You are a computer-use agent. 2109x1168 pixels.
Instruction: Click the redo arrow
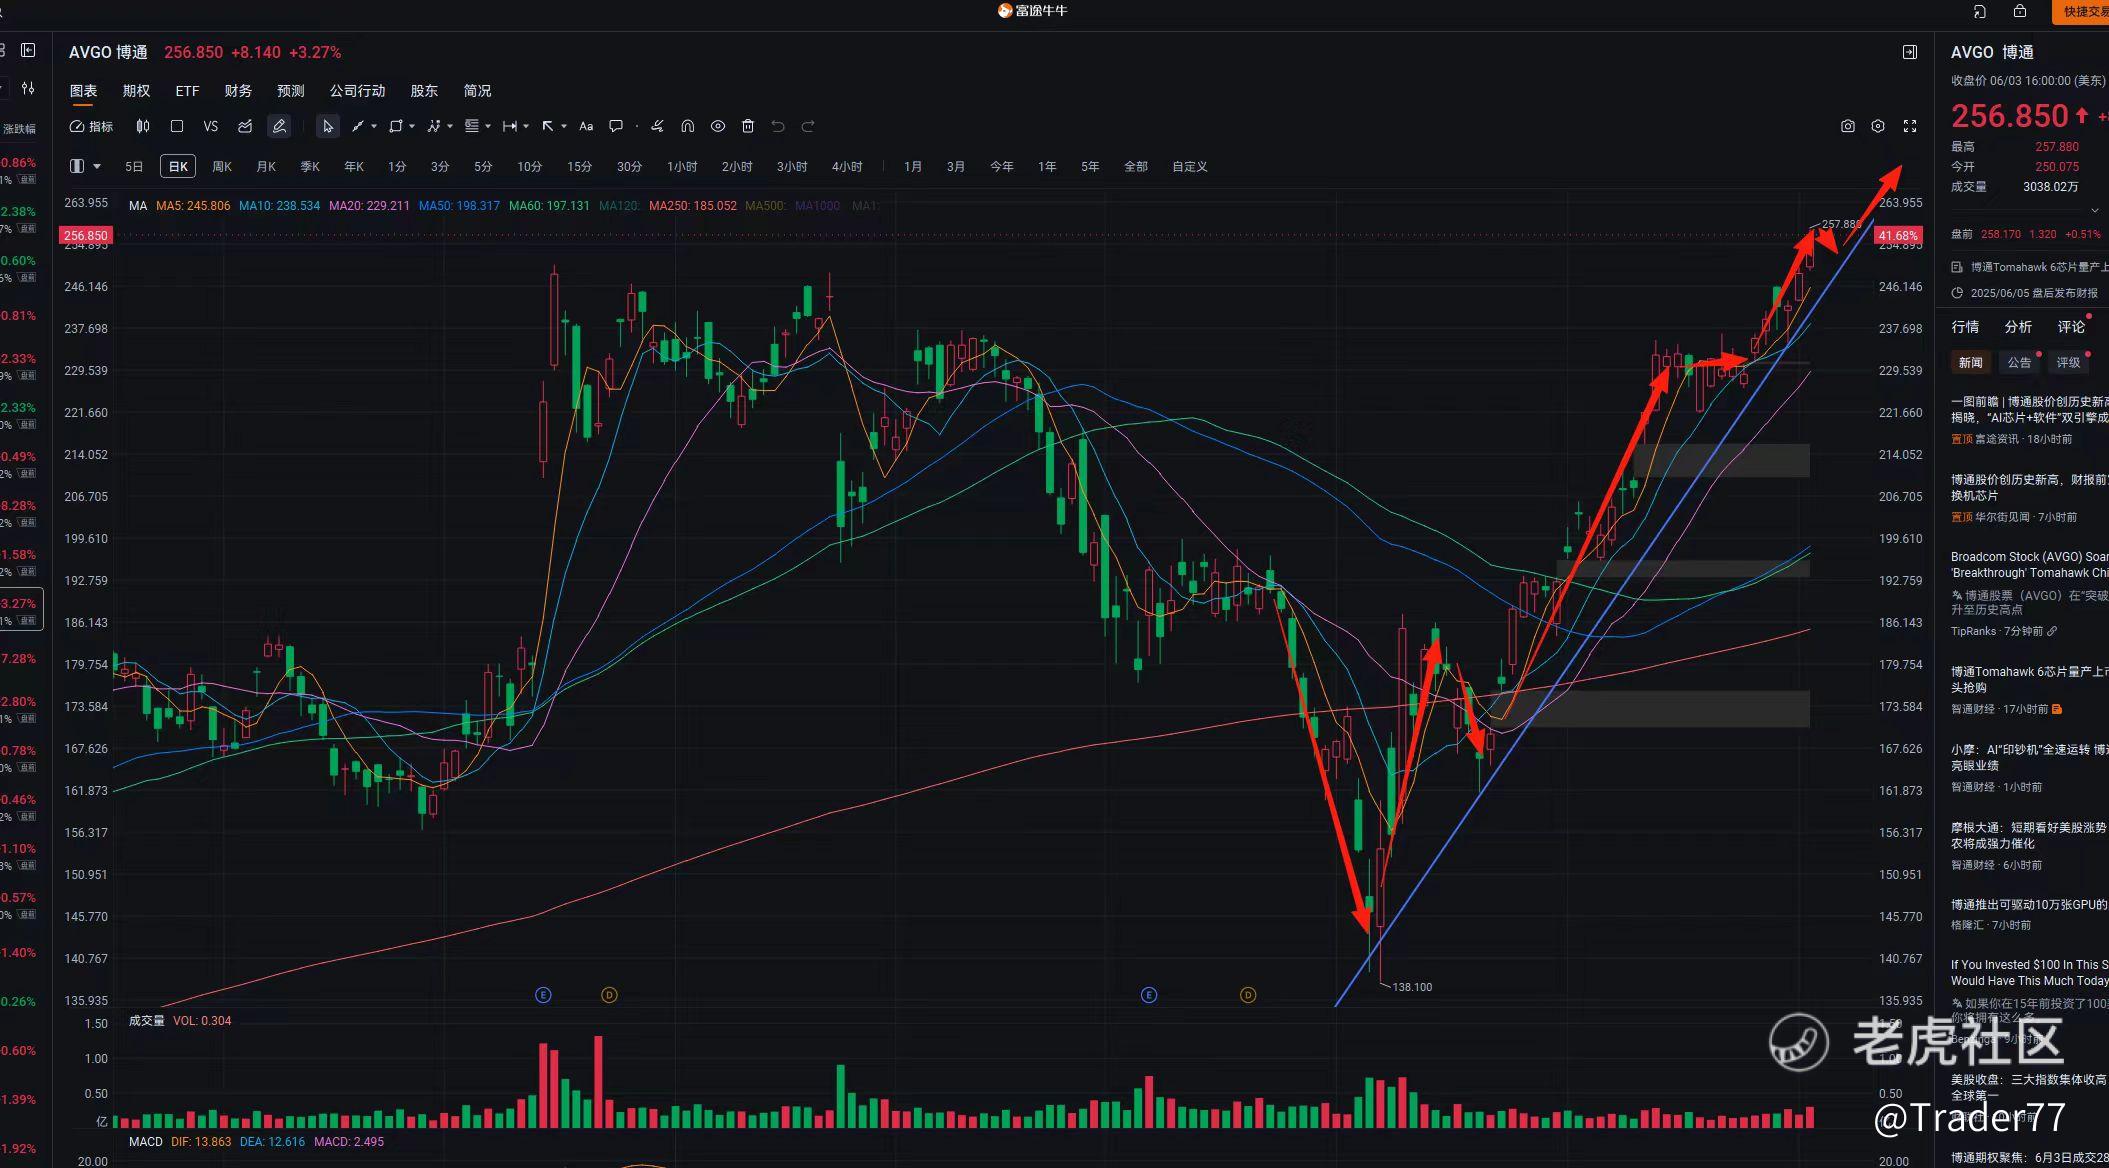click(x=808, y=126)
